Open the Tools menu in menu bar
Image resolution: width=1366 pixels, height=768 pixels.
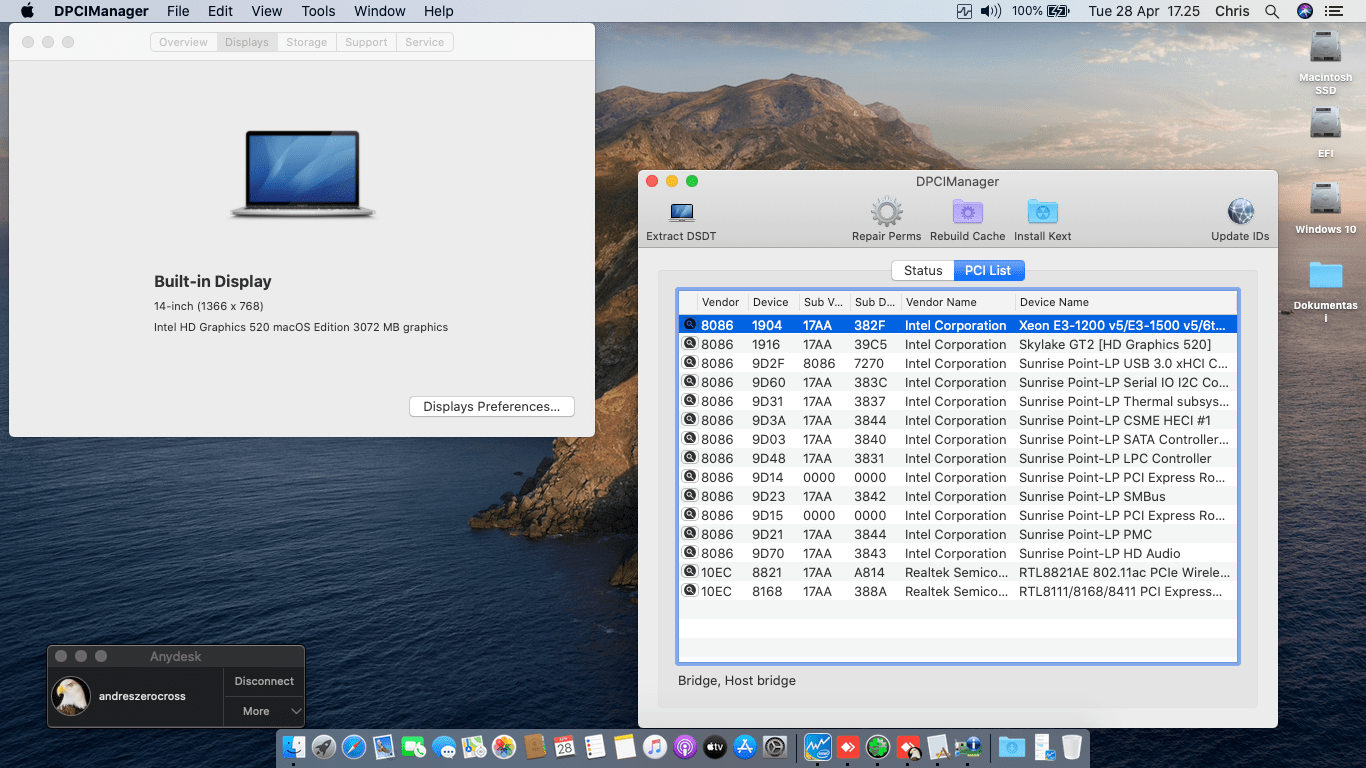pos(318,11)
